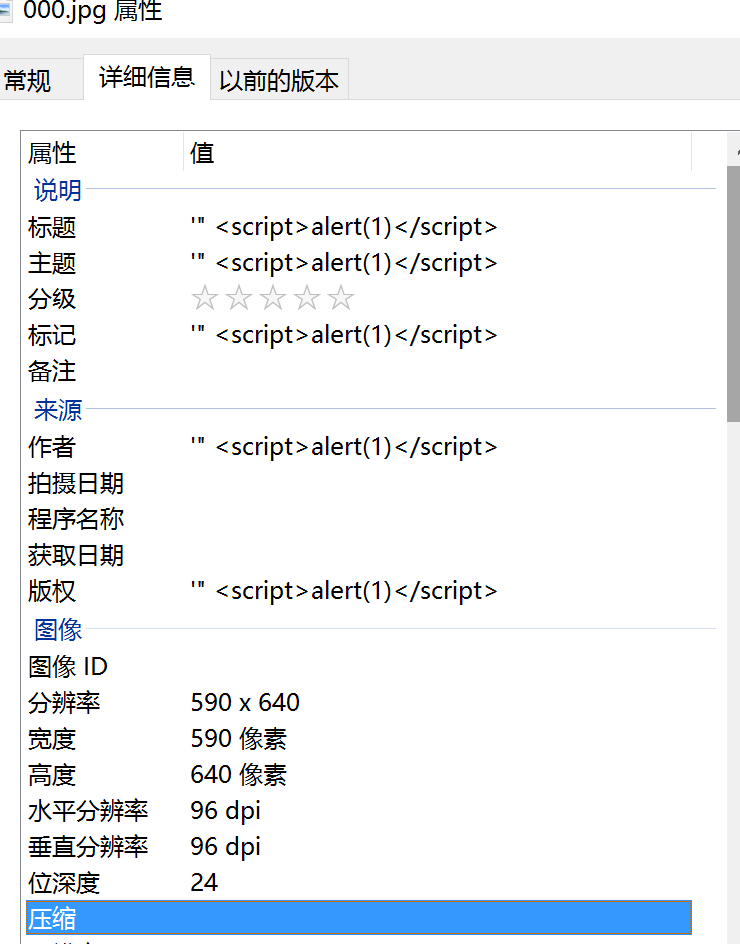
Task: Set 分级 rating to one star
Action: pos(205,298)
